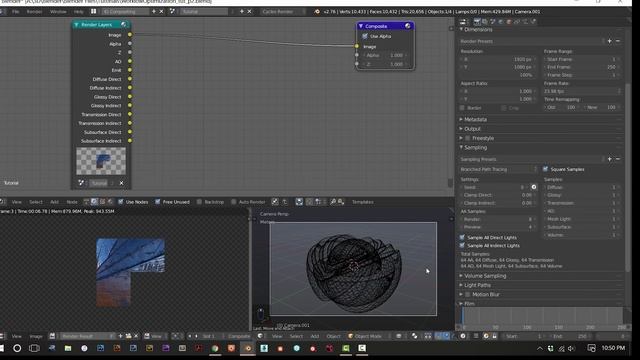Click the resolution percentage slider at 100%
The image size is (640, 360).
click(497, 75)
